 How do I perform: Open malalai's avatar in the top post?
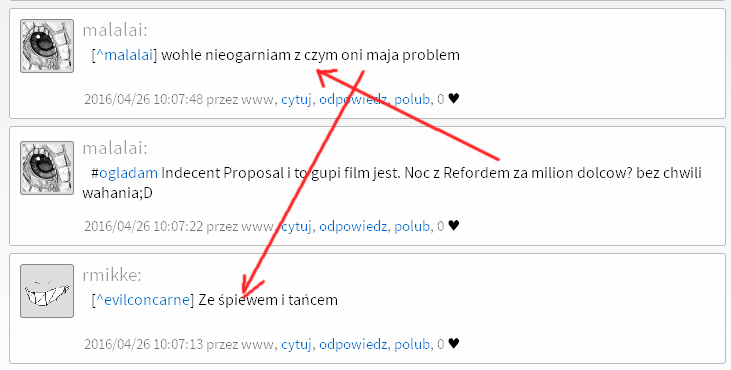[x=47, y=46]
